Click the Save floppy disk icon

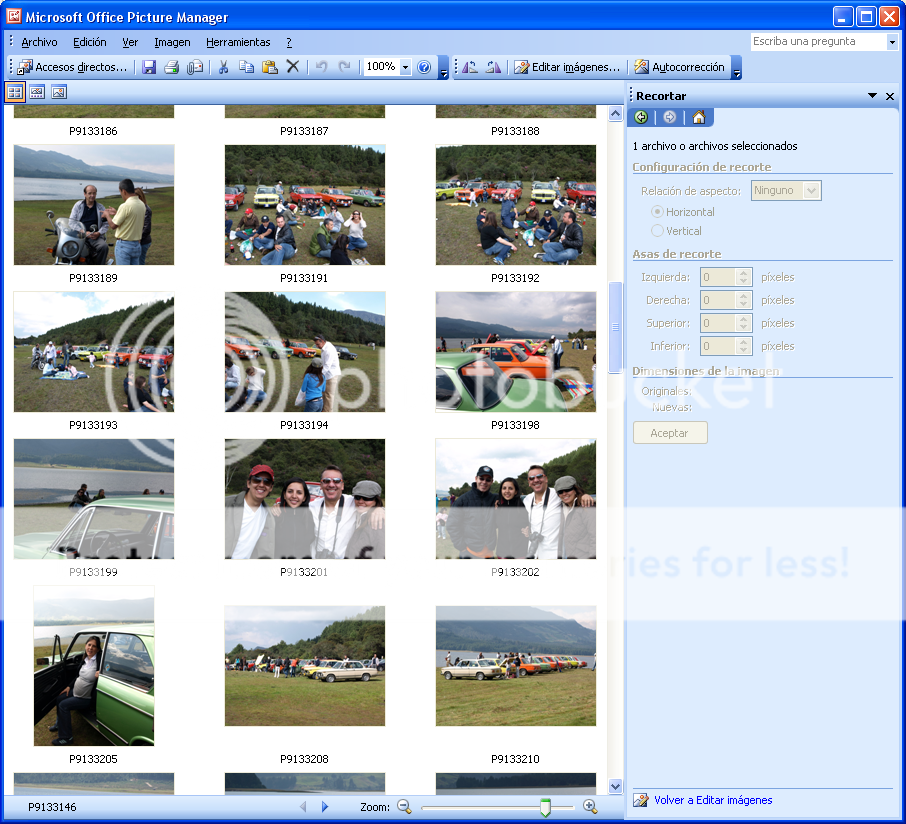(149, 67)
